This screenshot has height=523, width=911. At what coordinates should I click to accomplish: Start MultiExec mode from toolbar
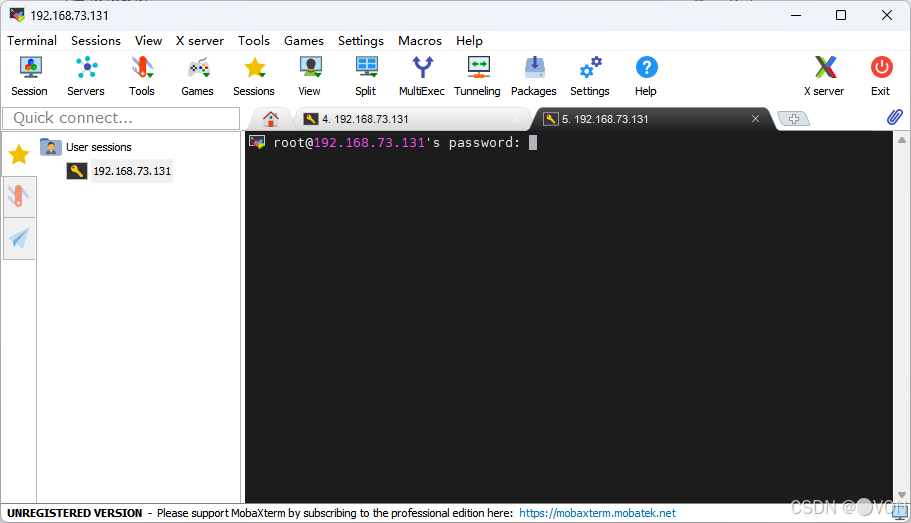pos(422,76)
